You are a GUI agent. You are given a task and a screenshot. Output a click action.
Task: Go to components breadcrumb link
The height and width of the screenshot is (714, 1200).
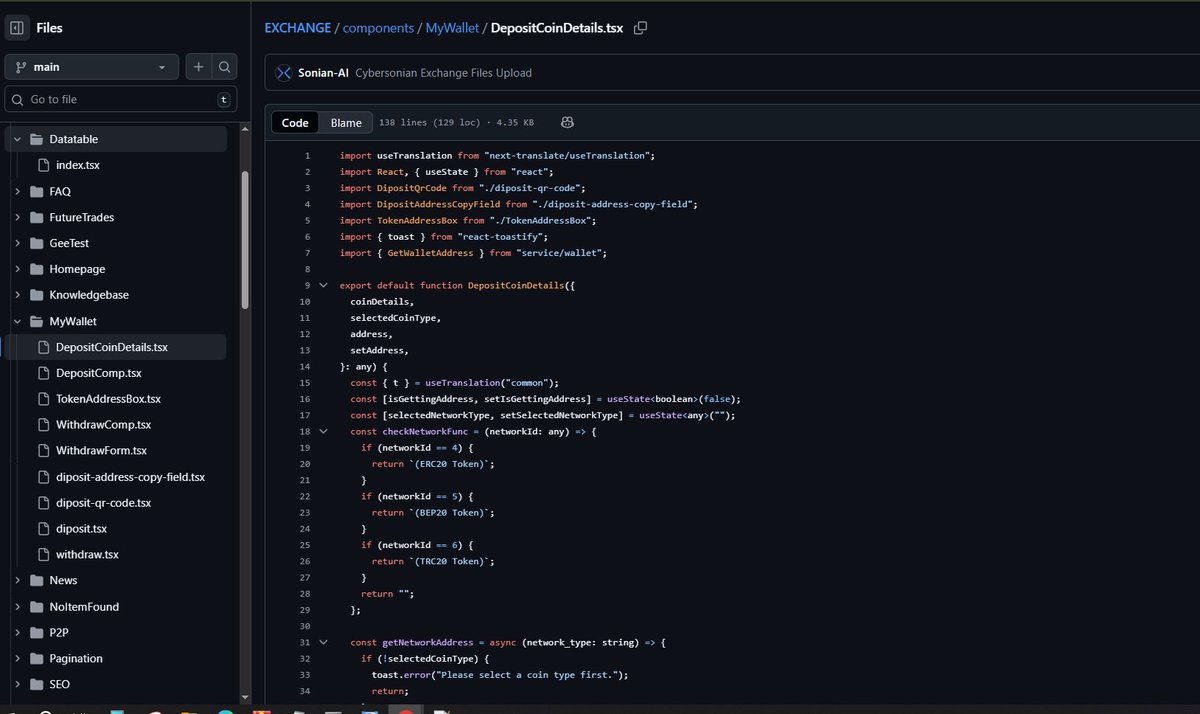click(378, 28)
